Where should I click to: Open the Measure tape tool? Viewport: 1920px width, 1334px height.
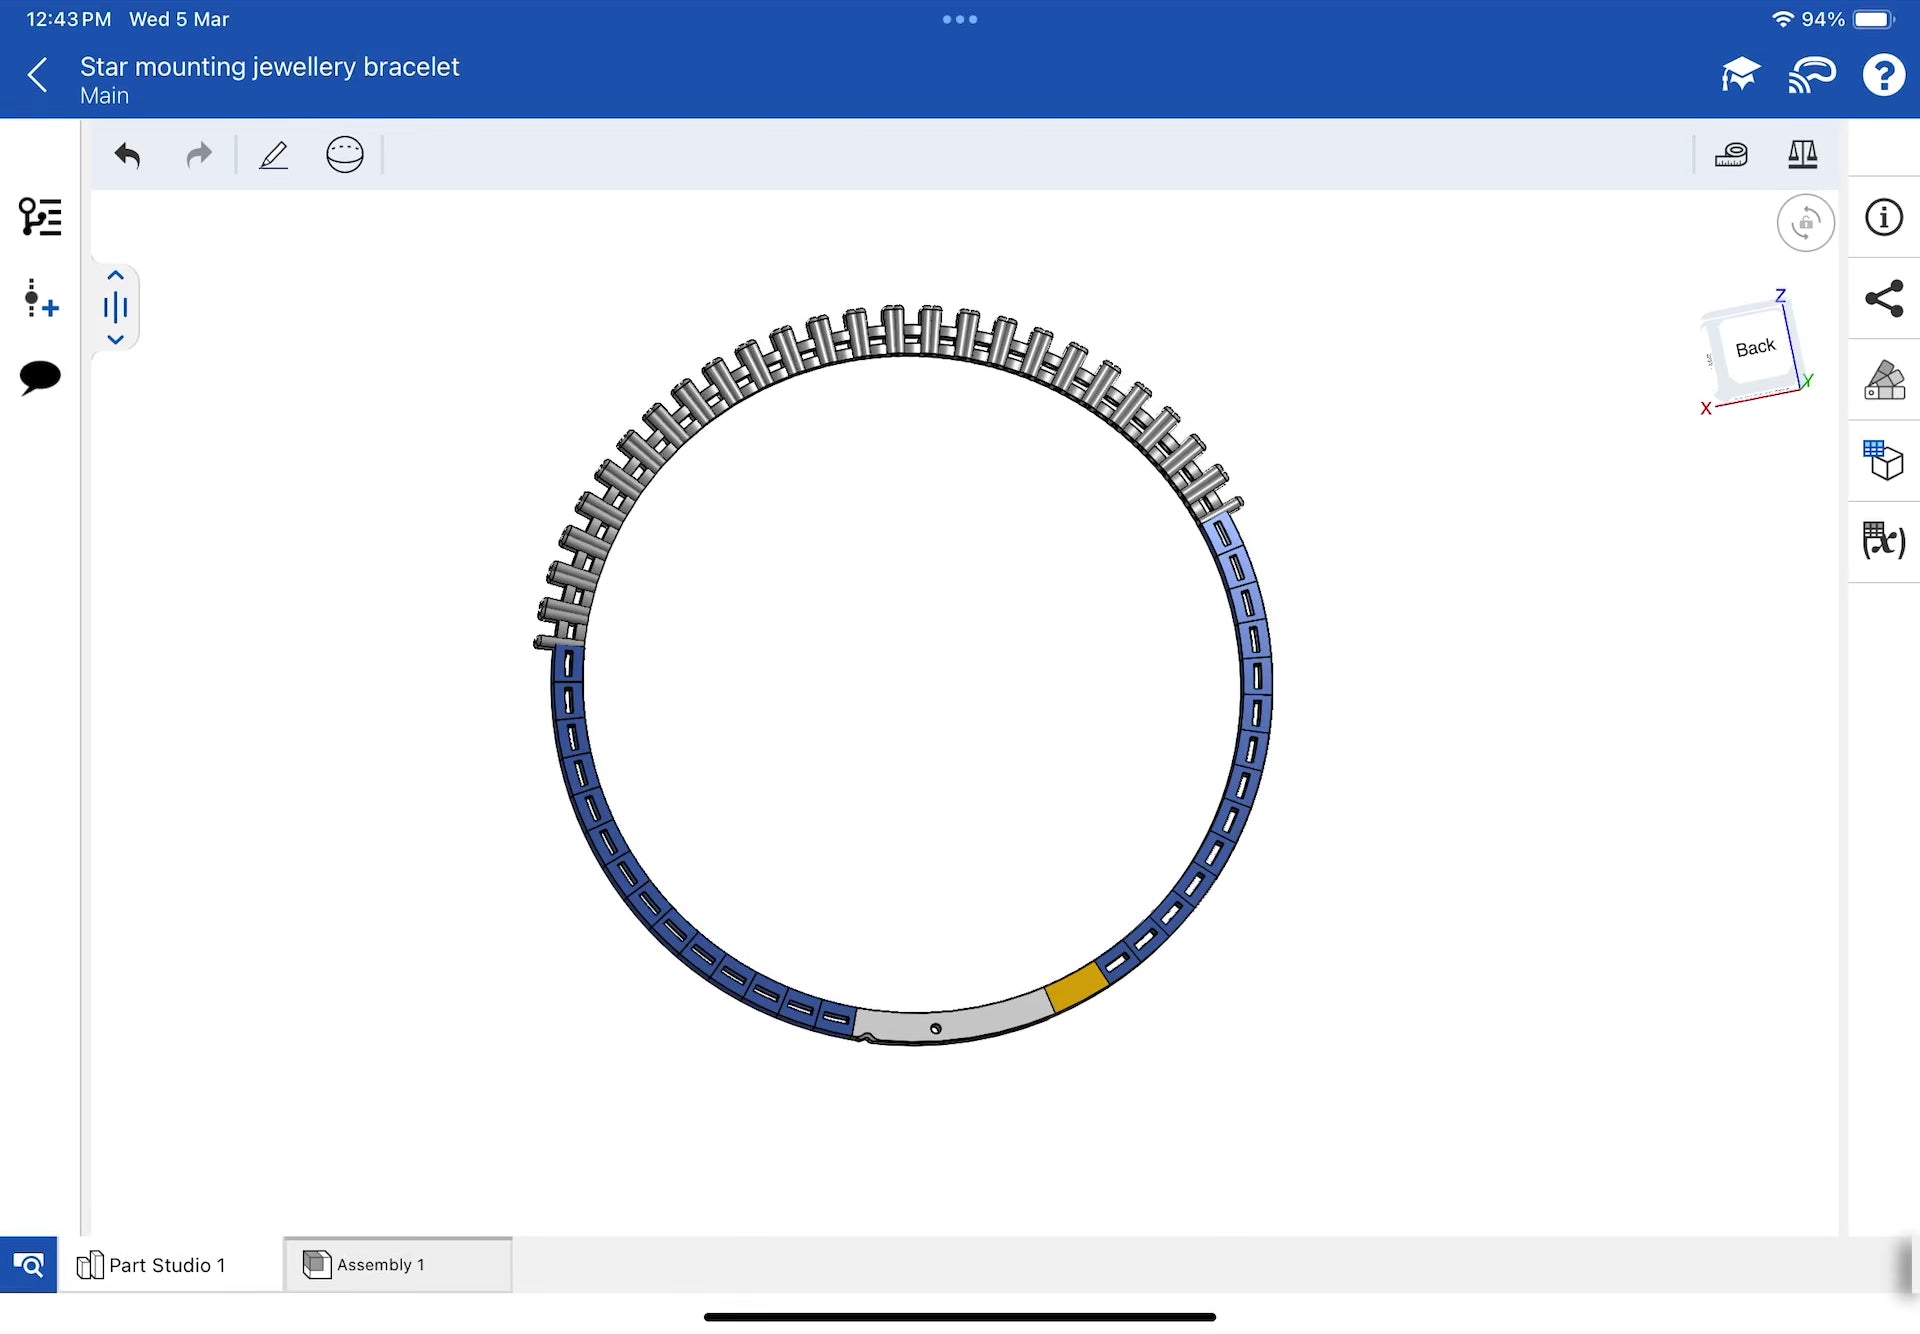click(1731, 155)
